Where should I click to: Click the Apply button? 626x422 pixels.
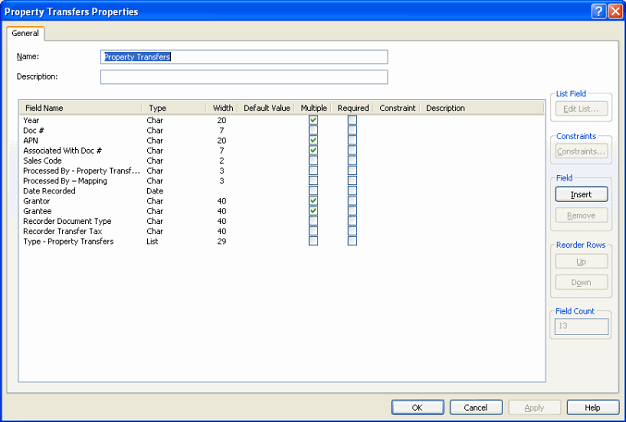(x=535, y=408)
